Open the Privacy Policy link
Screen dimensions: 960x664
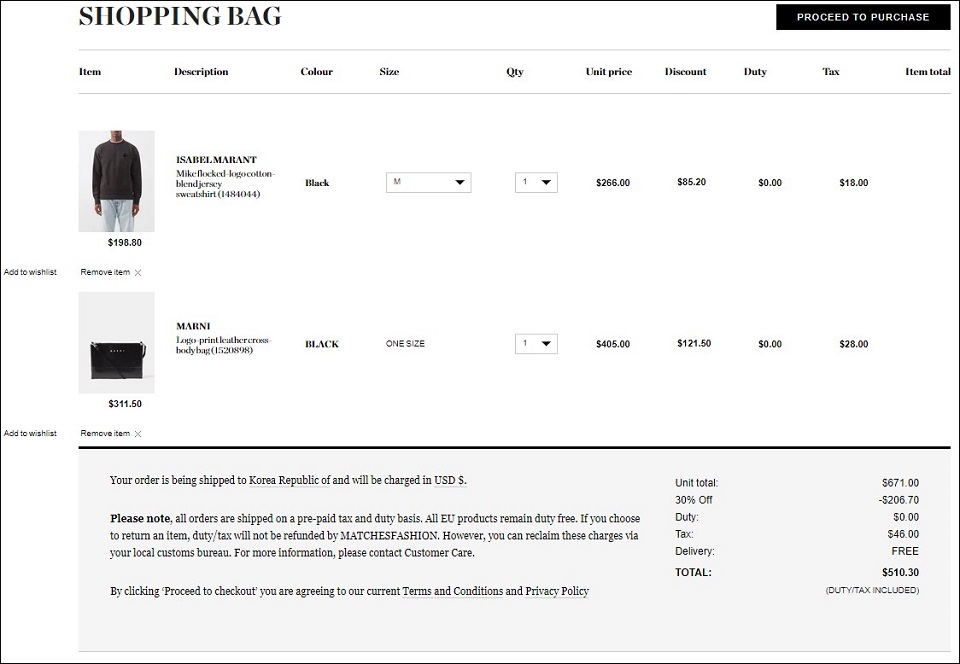click(557, 591)
